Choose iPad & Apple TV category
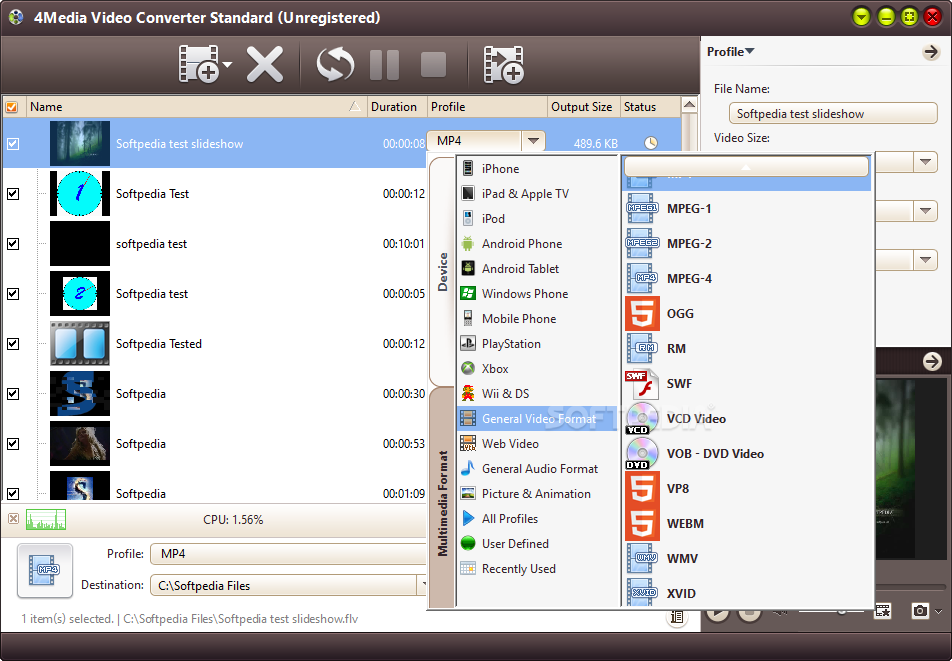Viewport: 952px width, 661px height. point(537,194)
